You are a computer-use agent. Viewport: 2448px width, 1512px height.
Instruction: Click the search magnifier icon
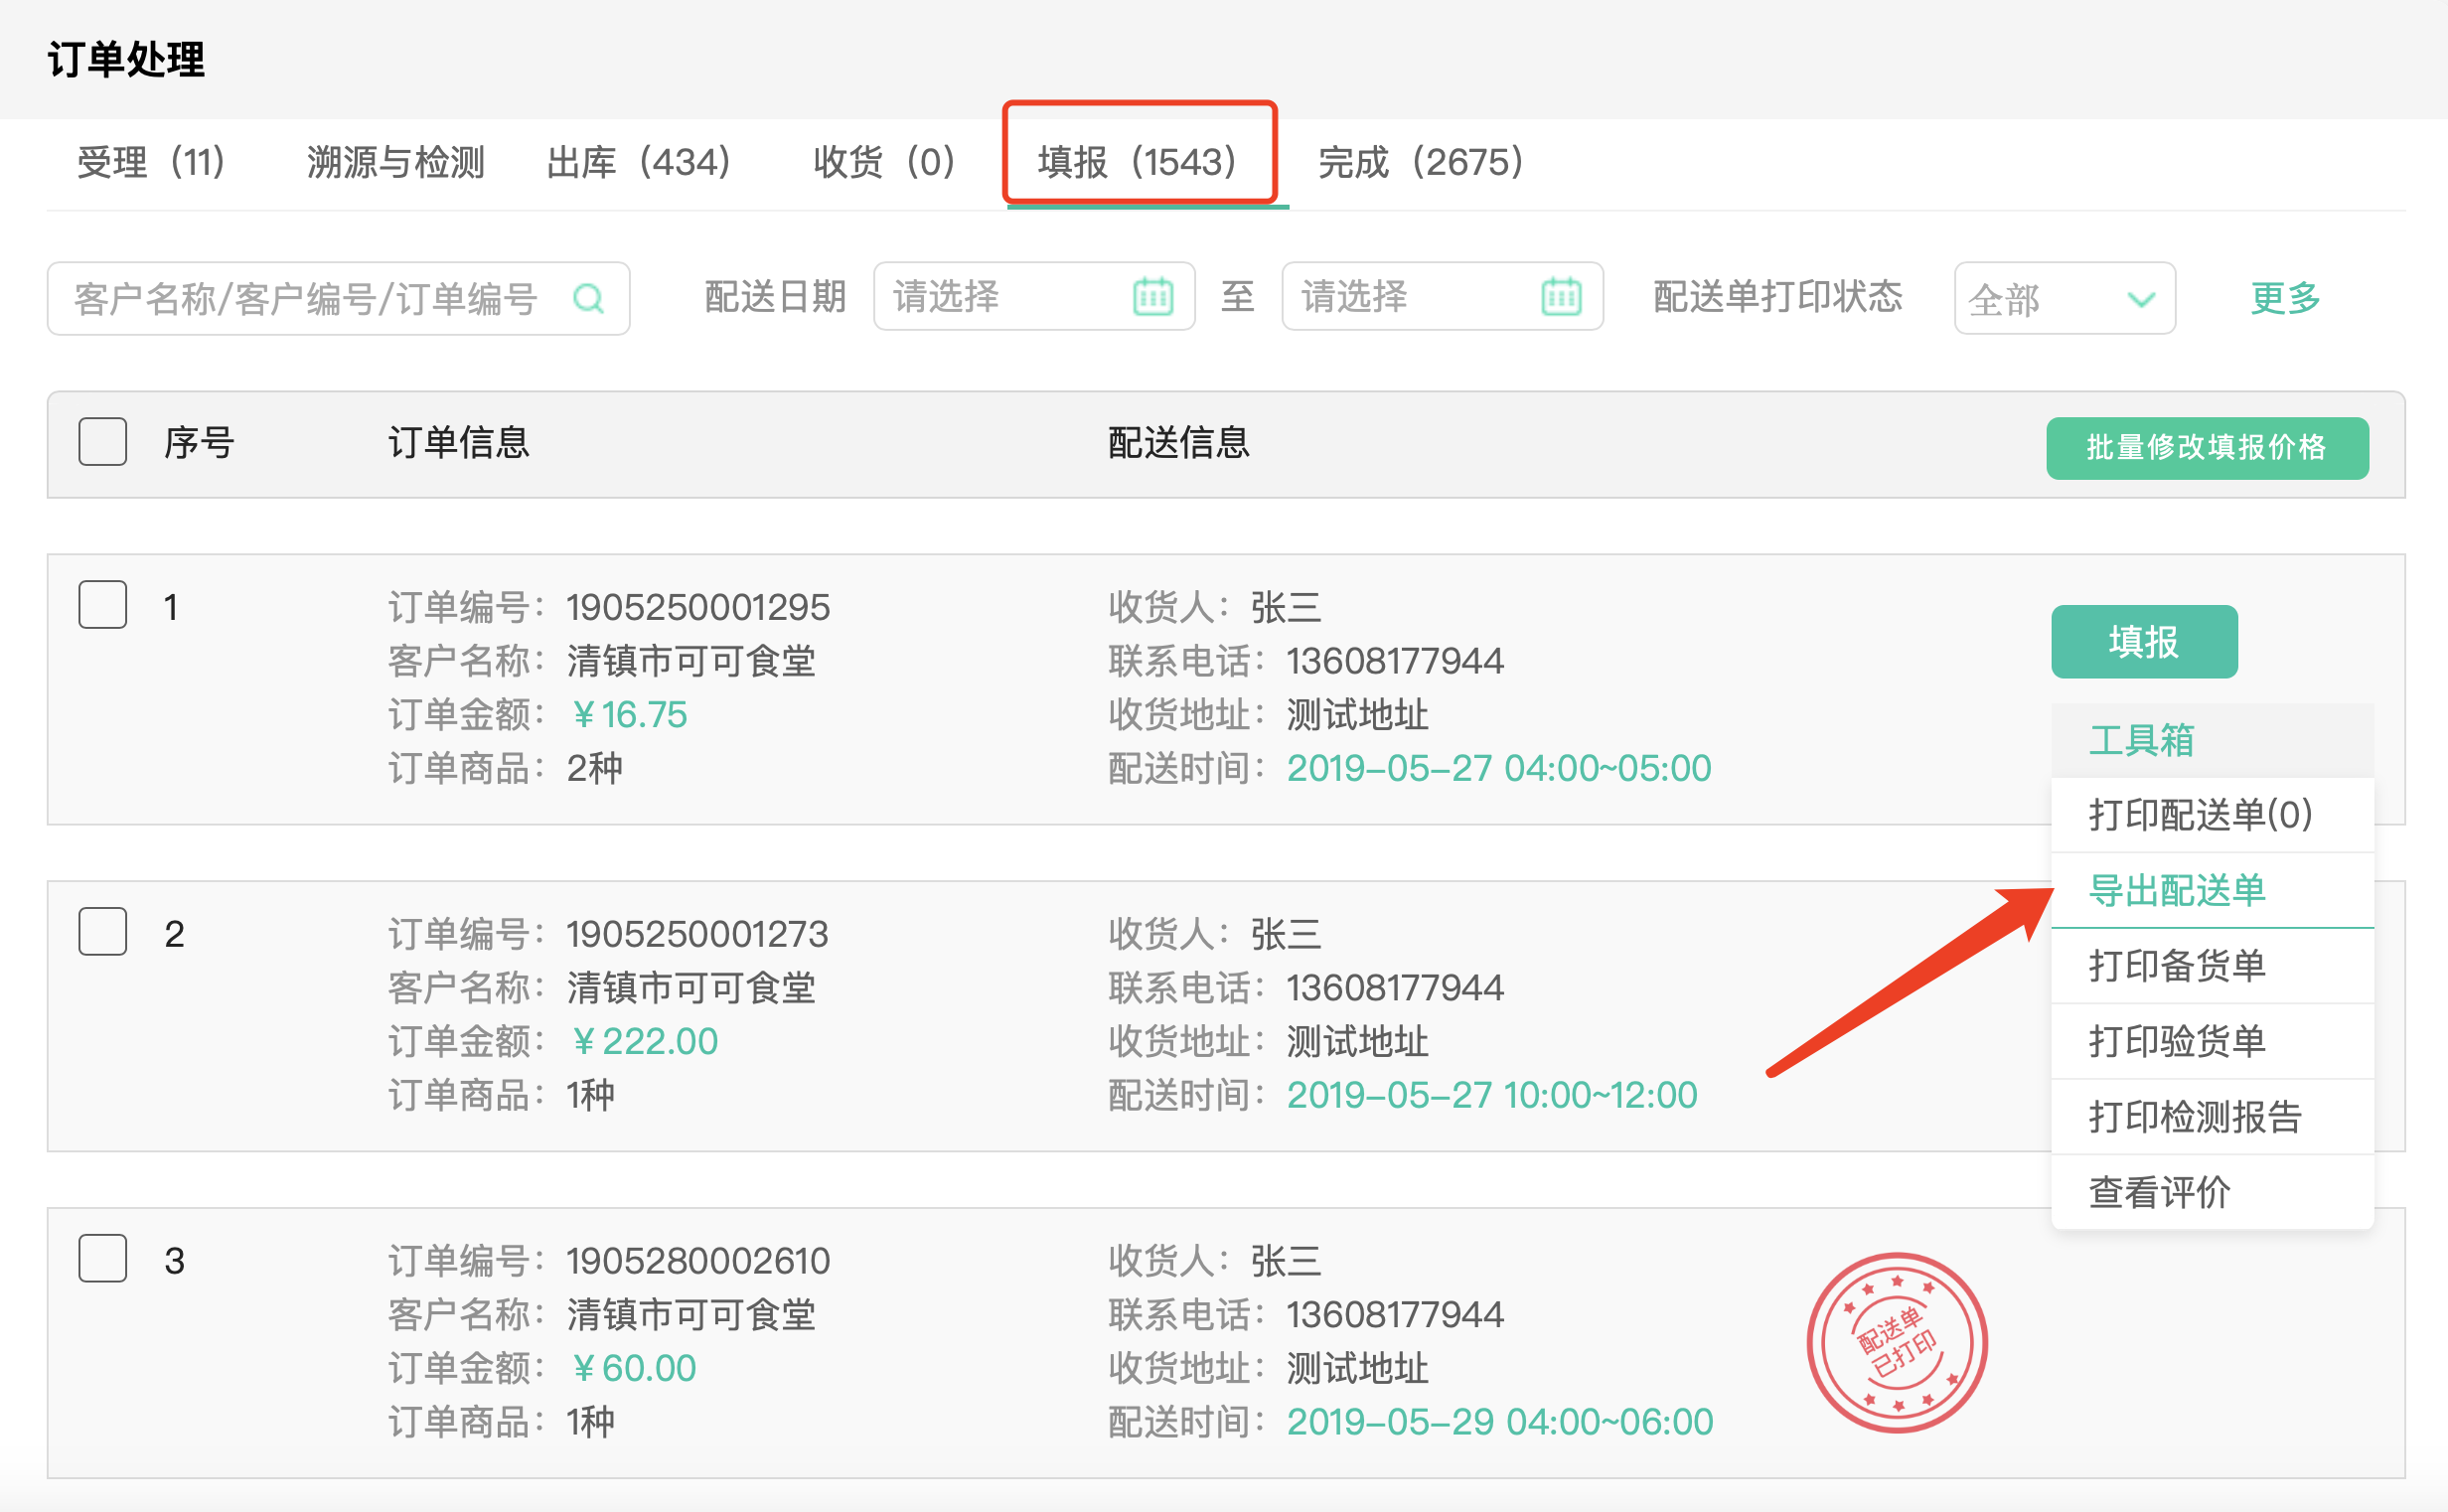click(590, 297)
